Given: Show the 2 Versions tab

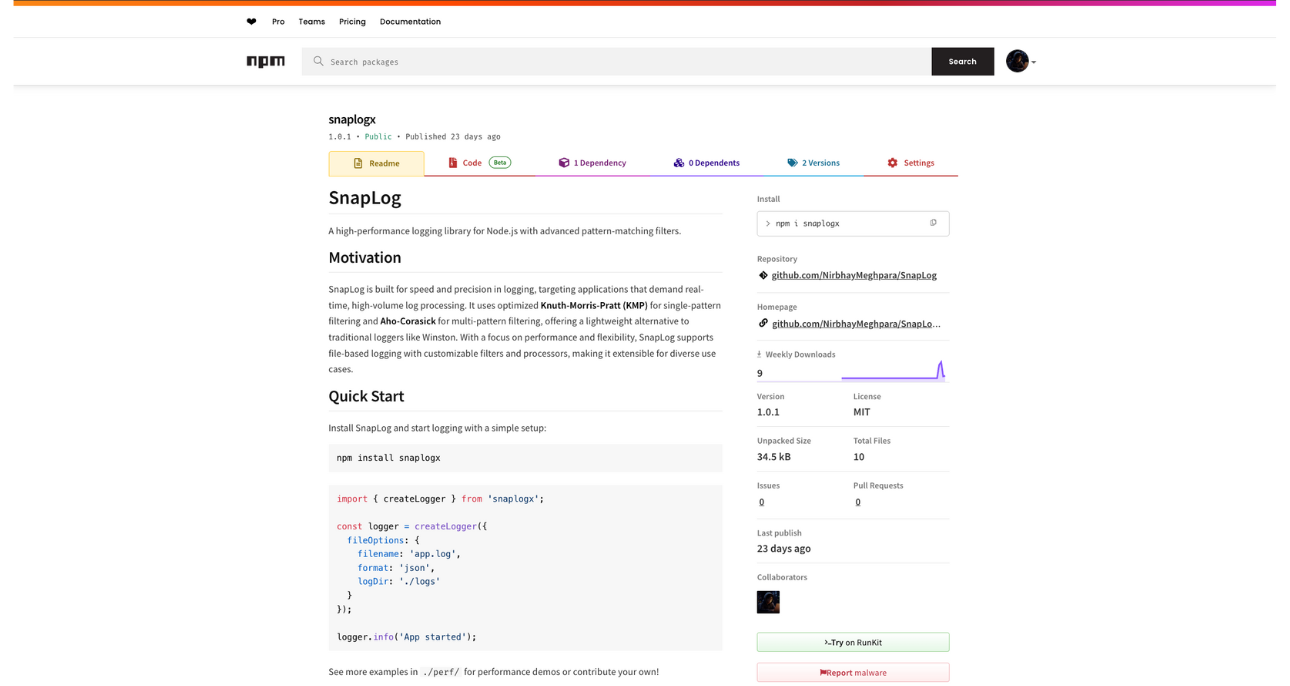Looking at the screenshot, I should (813, 162).
